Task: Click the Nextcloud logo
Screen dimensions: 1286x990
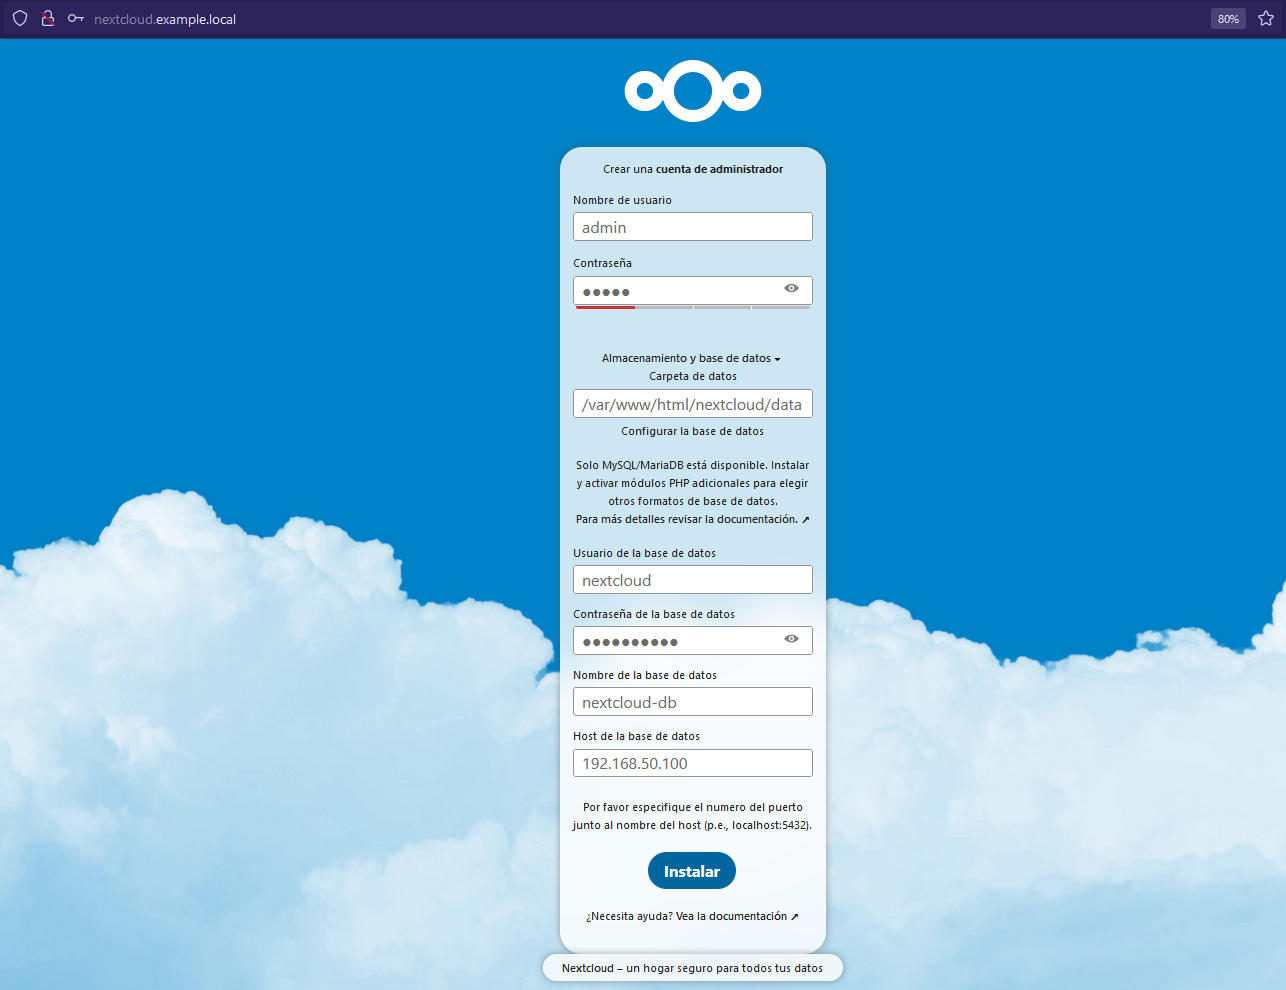Action: click(693, 91)
